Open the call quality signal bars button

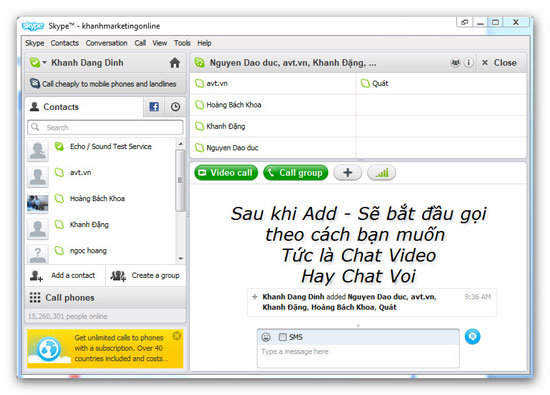[381, 173]
